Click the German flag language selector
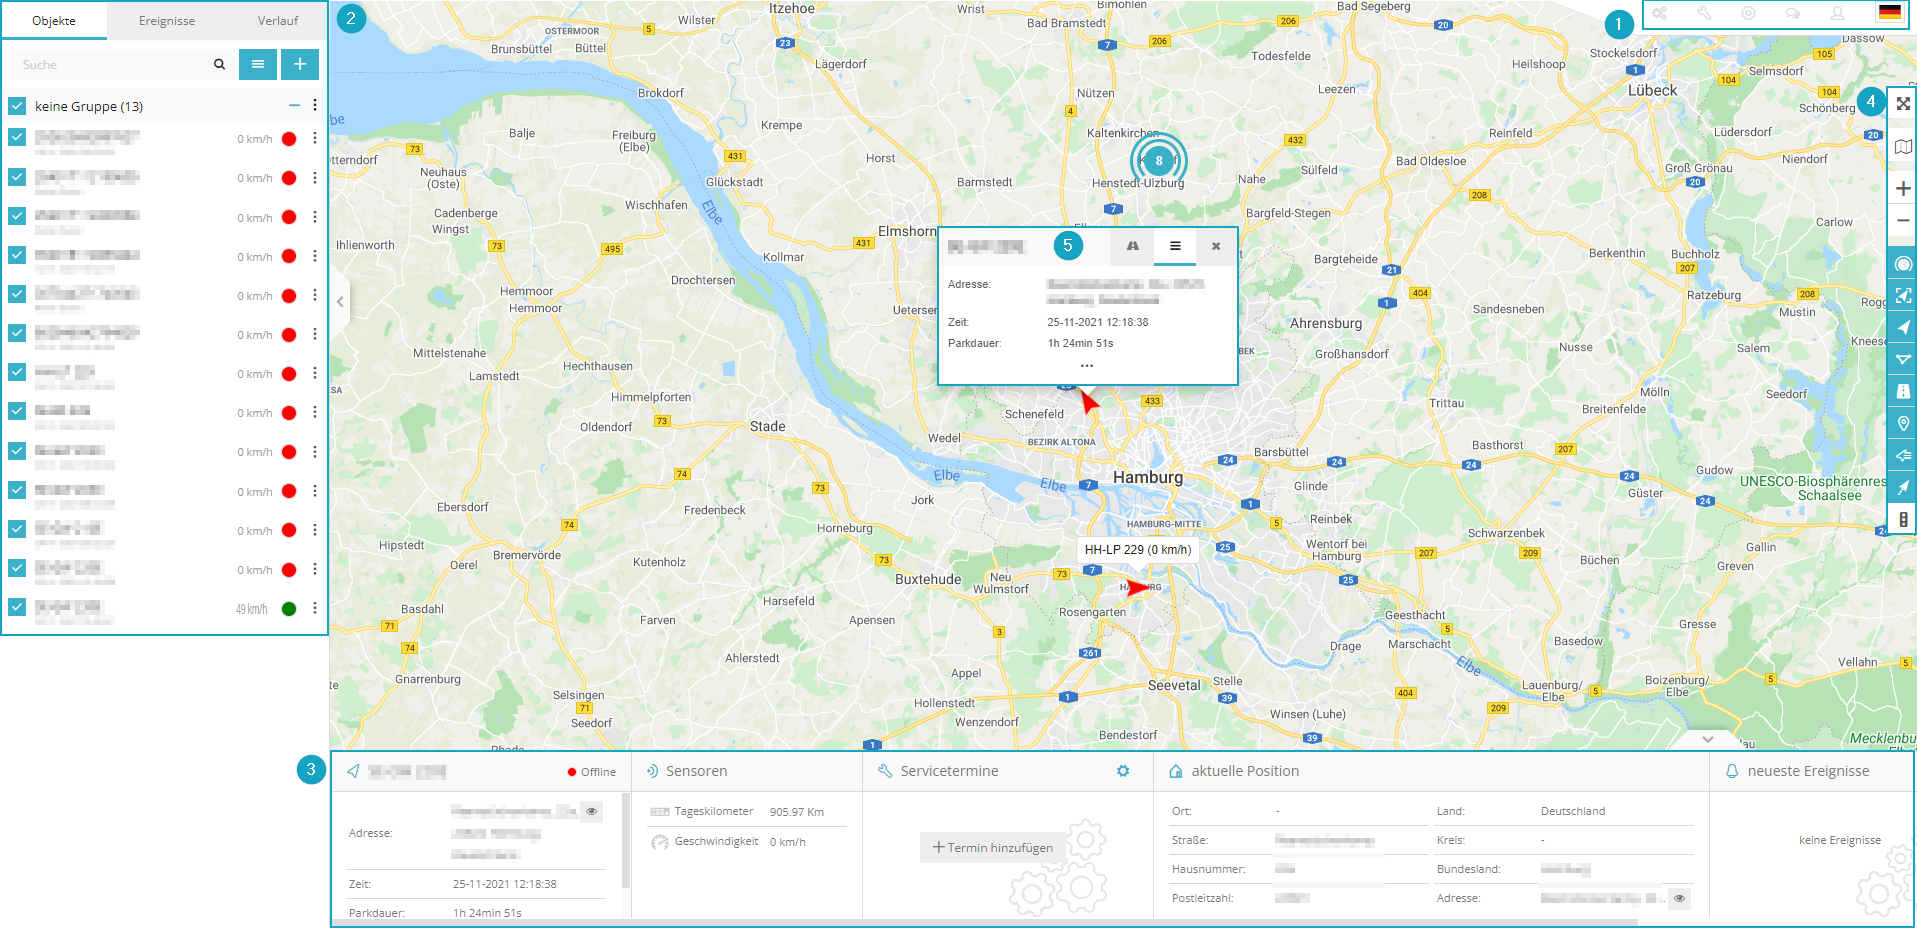 (1889, 13)
